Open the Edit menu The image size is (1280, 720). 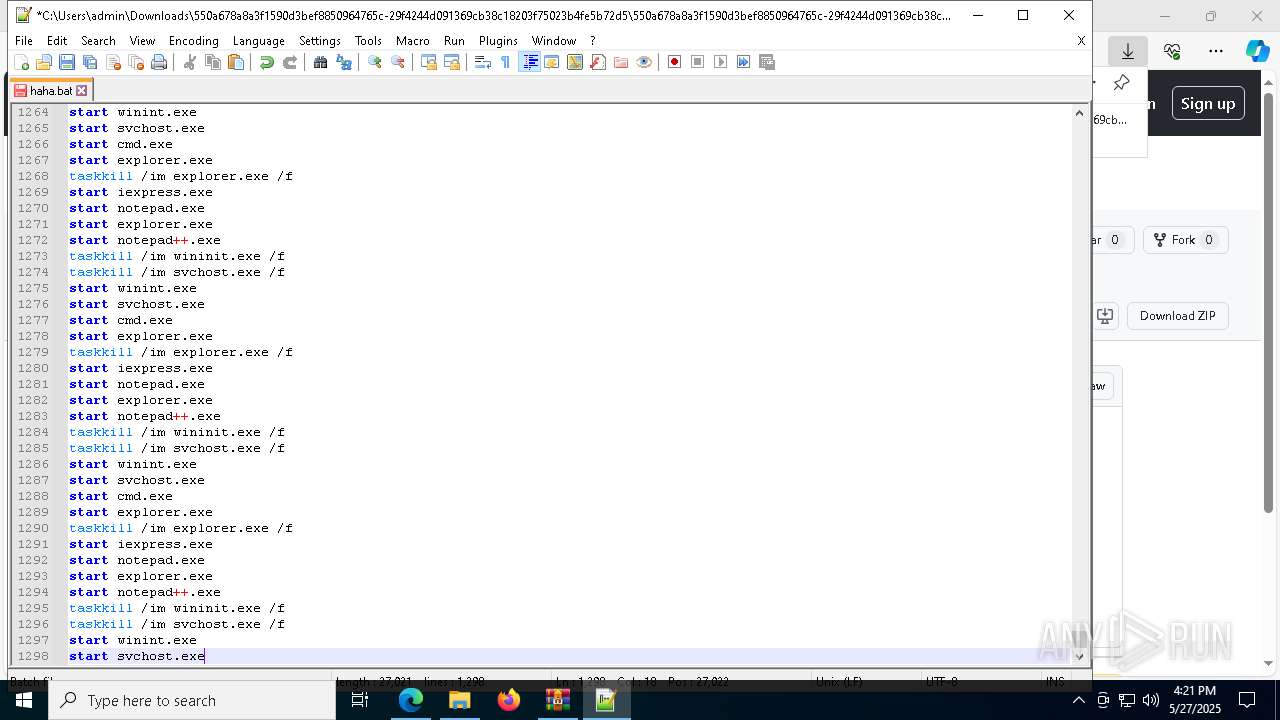click(x=57, y=41)
